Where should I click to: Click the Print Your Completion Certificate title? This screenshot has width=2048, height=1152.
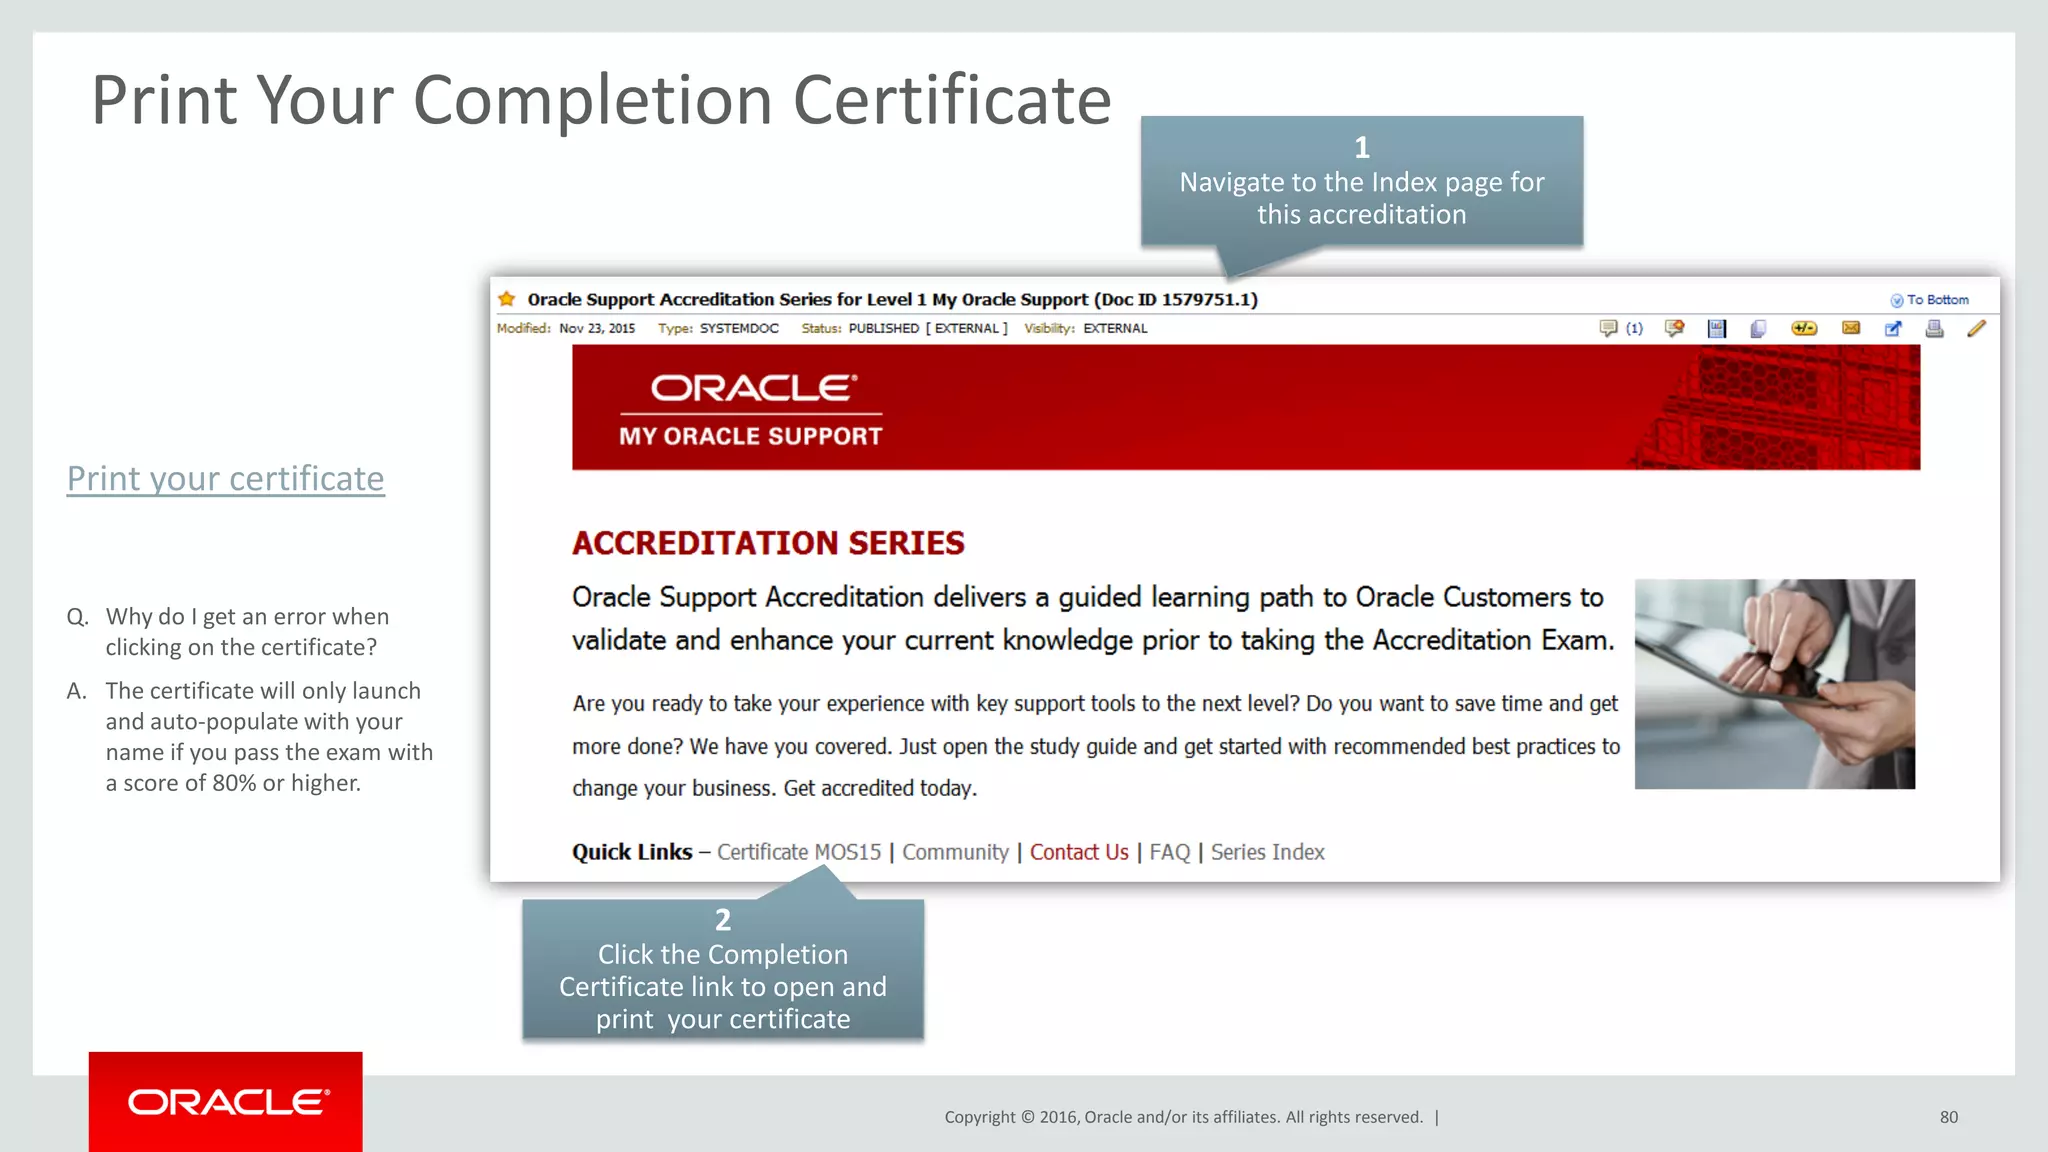(x=601, y=100)
